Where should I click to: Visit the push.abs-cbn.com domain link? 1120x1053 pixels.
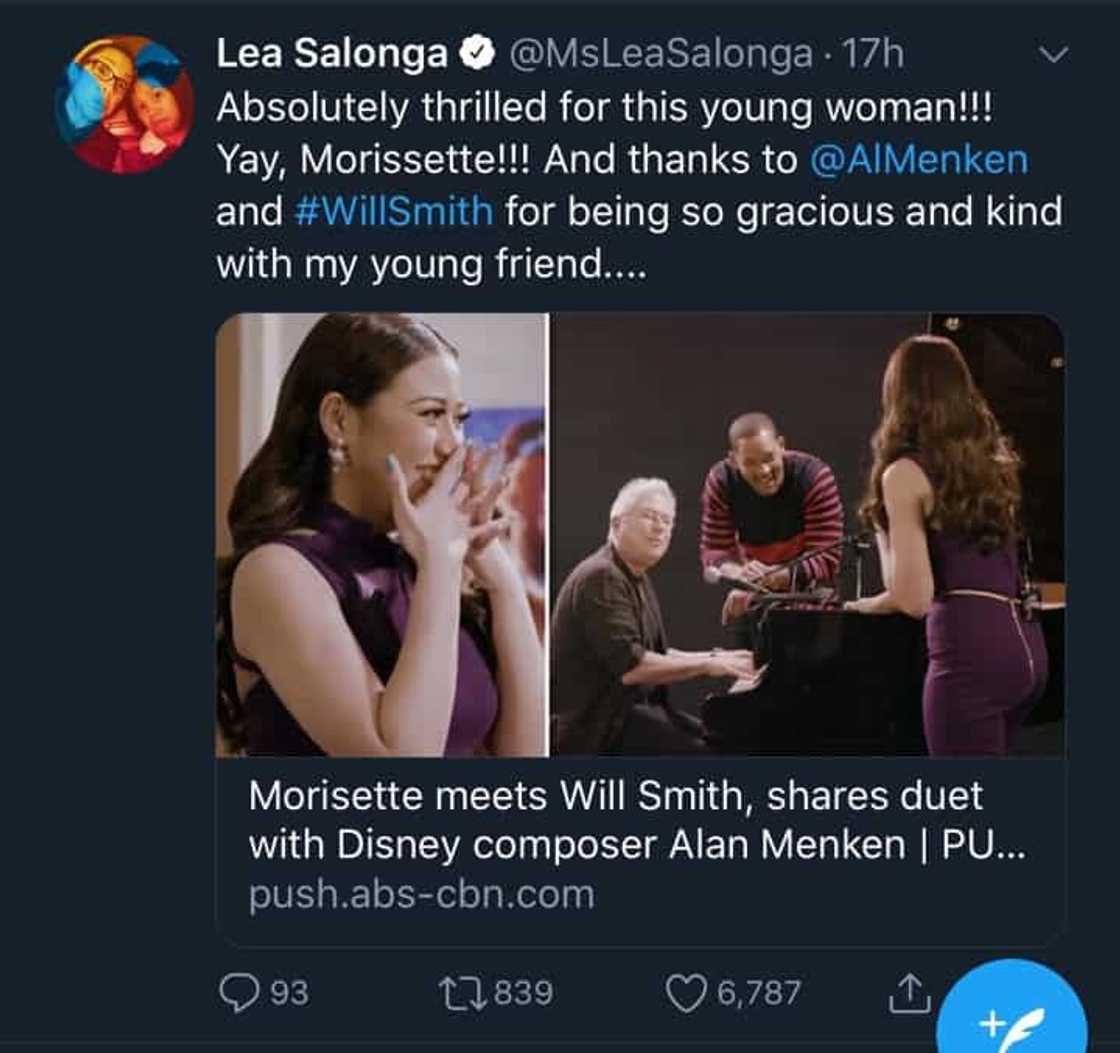pyautogui.click(x=420, y=894)
